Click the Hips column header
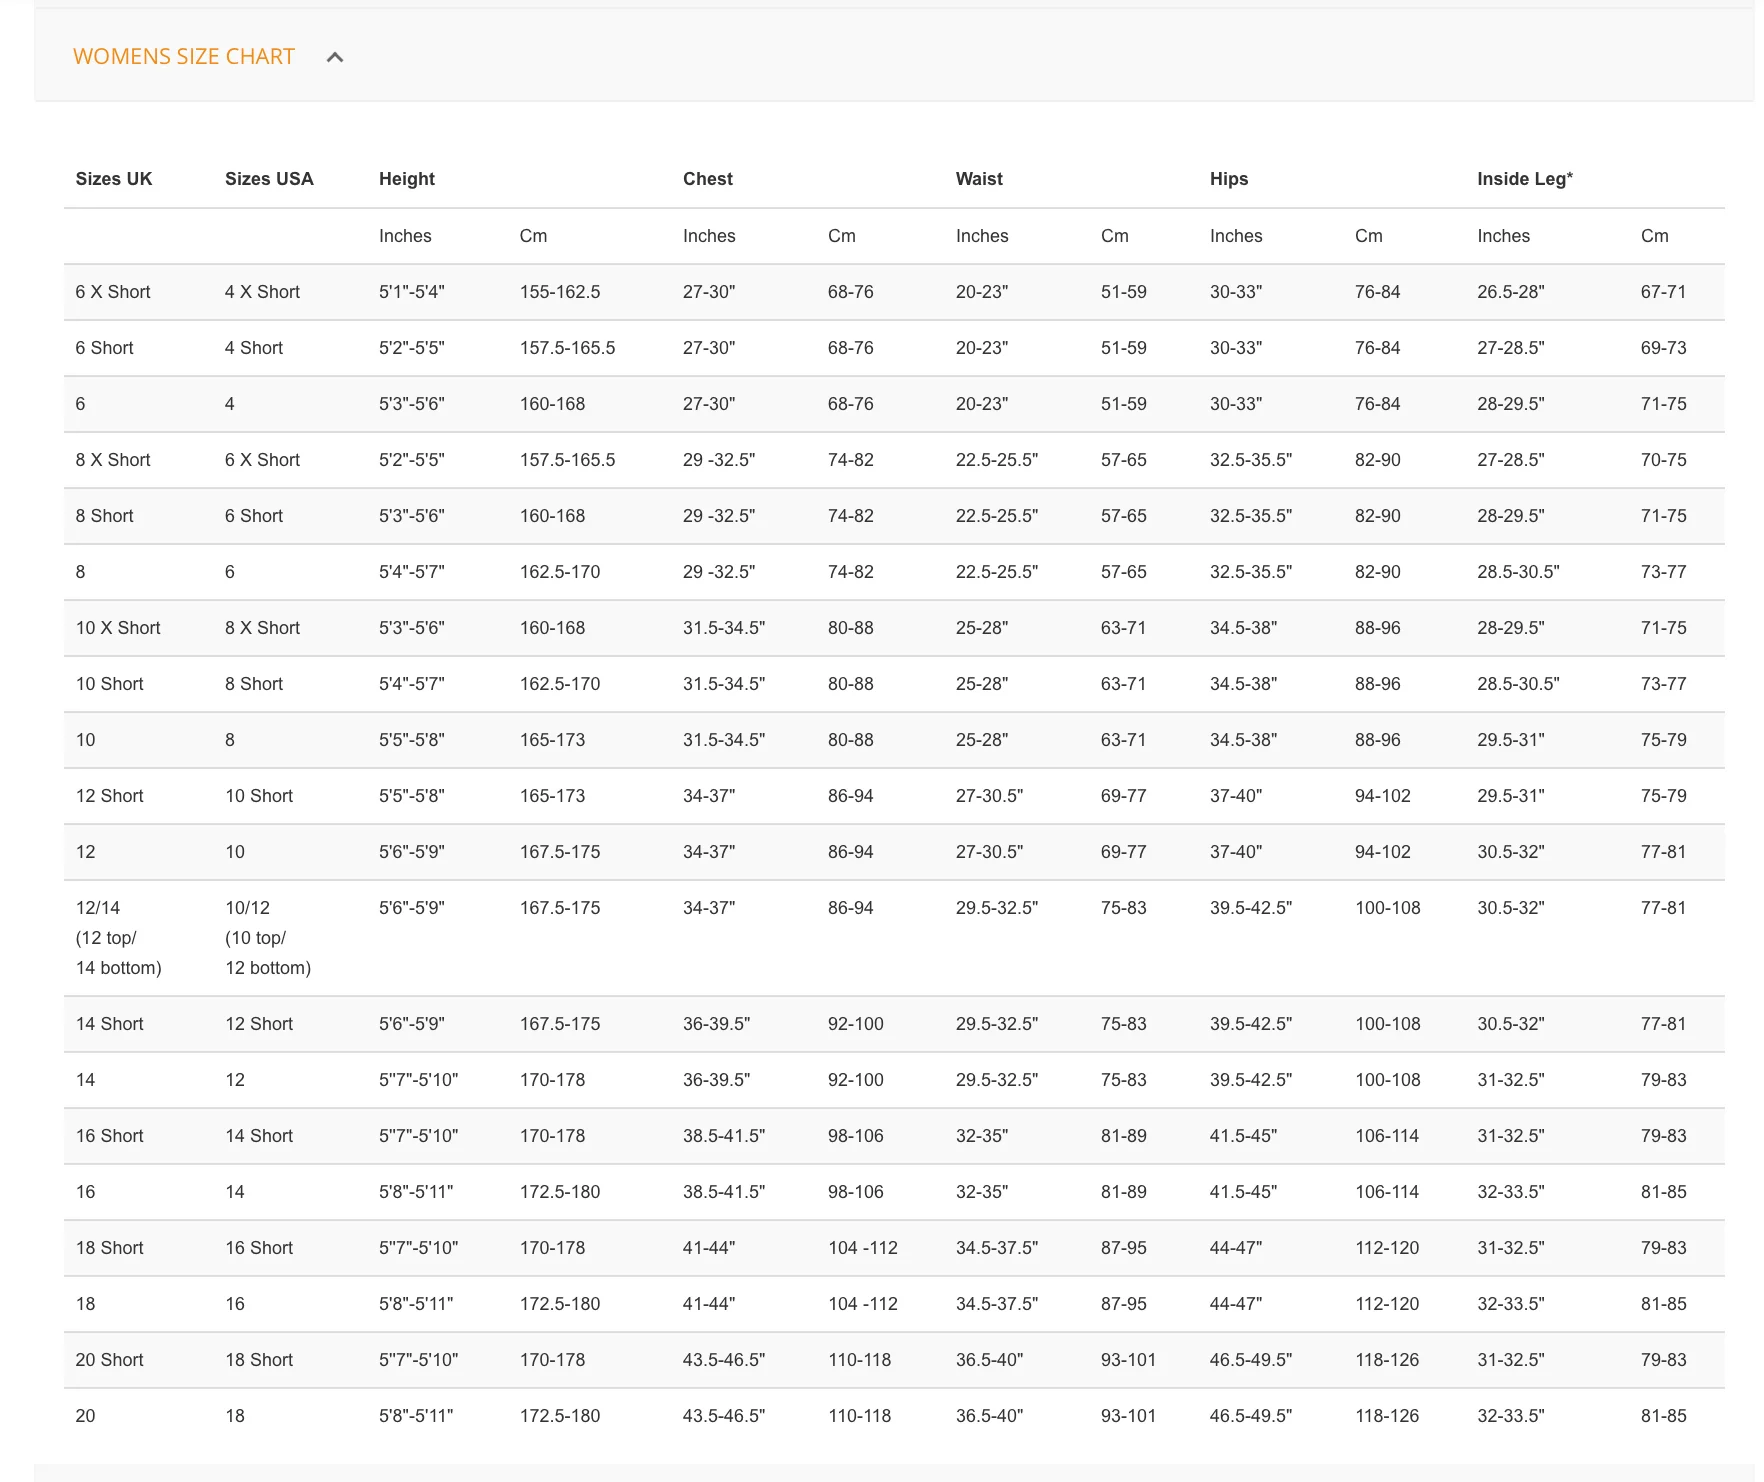The image size is (1764, 1482). click(1229, 179)
